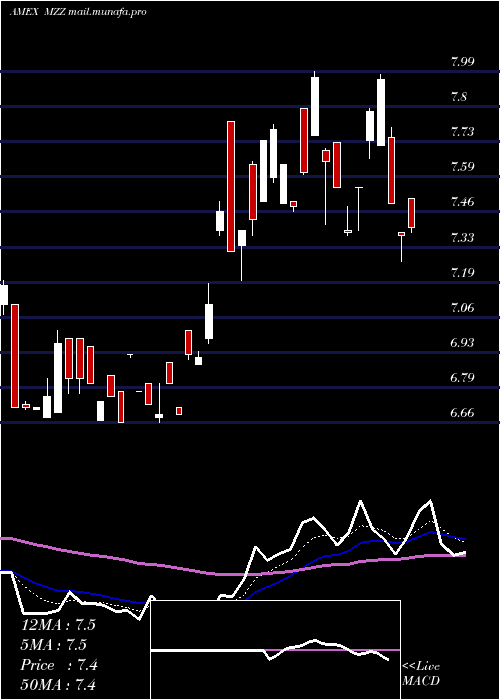Click the 6.93 price axis label

click(x=462, y=342)
